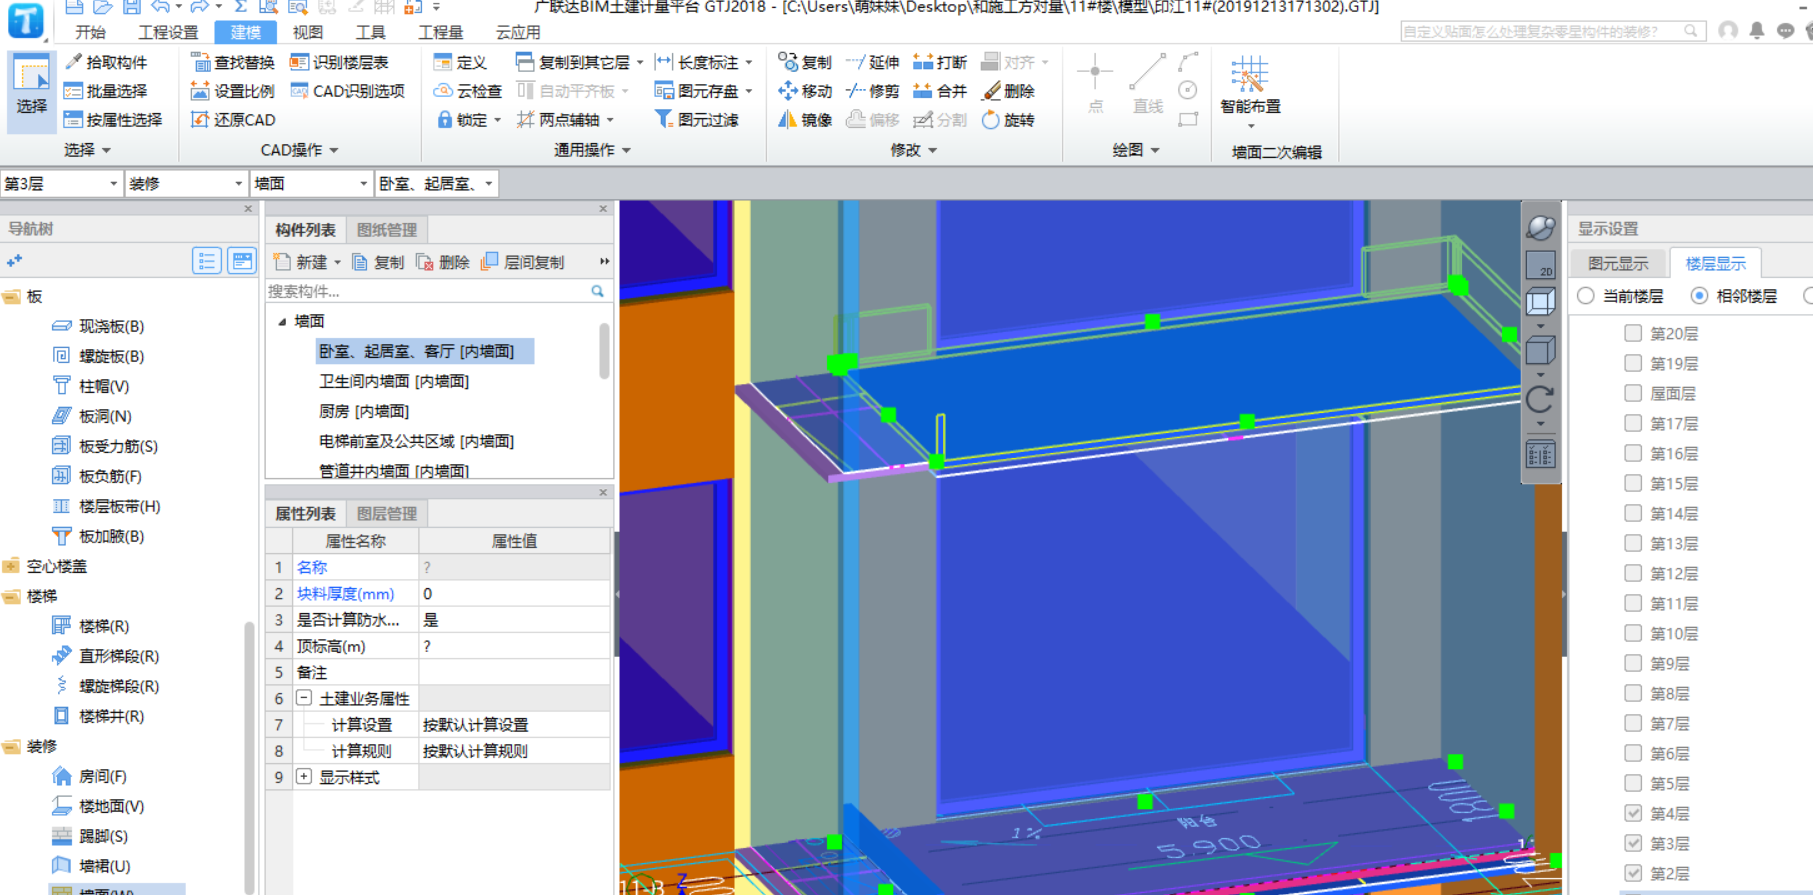The height and width of the screenshot is (895, 1813).
Task: Open the 工程设置 ribbon tab
Action: [x=168, y=32]
